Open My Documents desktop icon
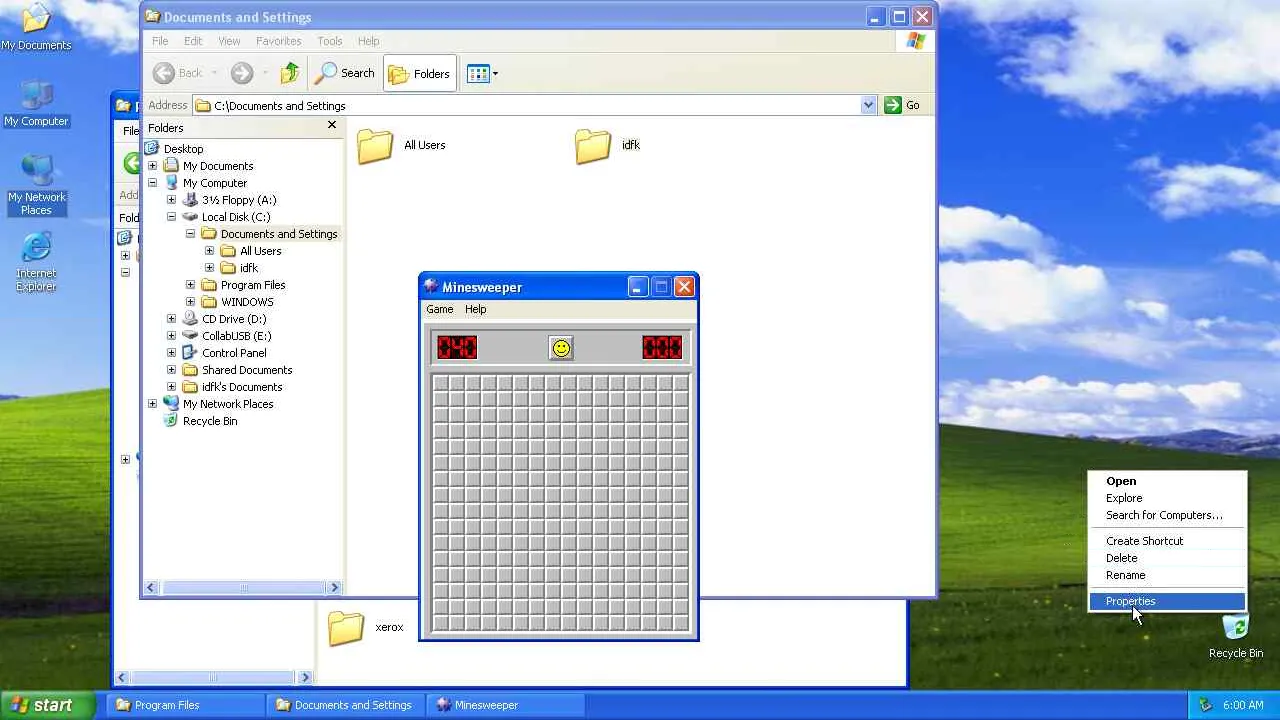The image size is (1280, 720). pyautogui.click(x=36, y=28)
